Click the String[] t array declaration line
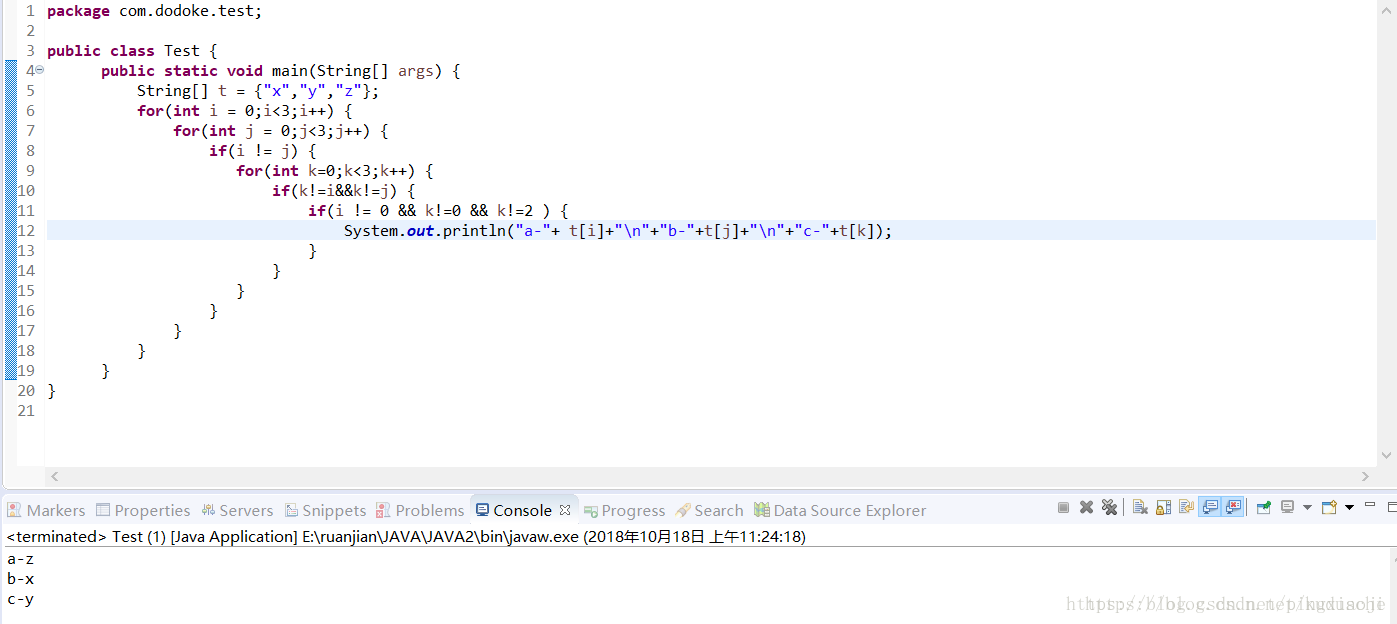Screen dimensions: 1397x624 [258, 91]
